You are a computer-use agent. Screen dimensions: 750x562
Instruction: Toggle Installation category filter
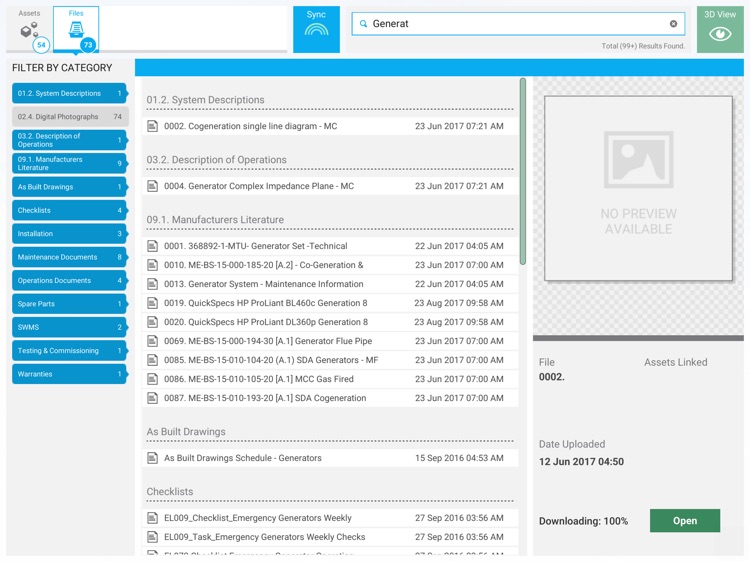(70, 234)
